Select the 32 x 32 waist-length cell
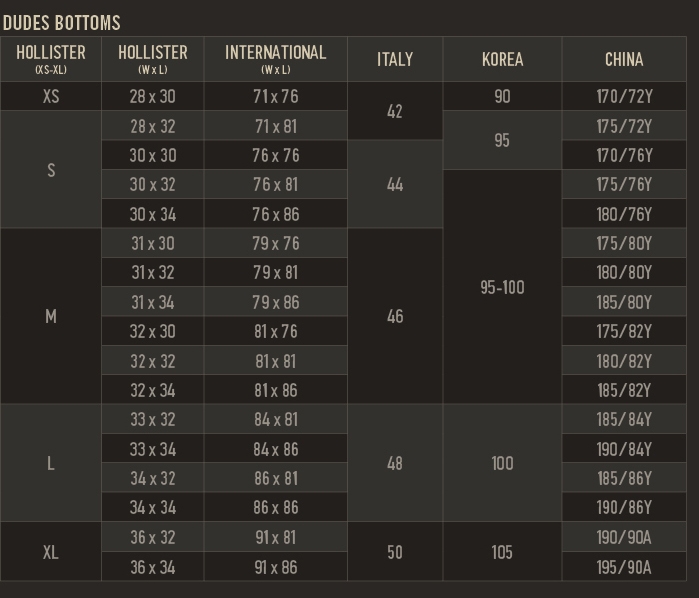This screenshot has height=598, width=699. pyautogui.click(x=152, y=361)
